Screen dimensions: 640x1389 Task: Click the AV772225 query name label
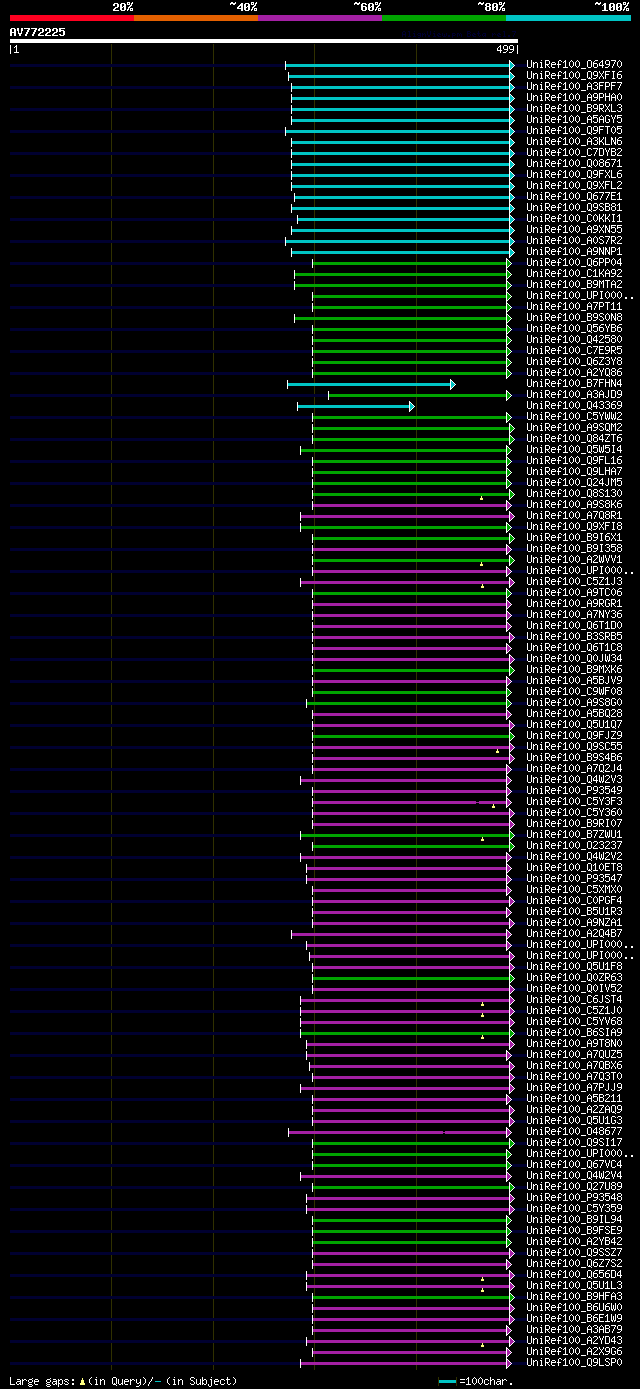38,32
